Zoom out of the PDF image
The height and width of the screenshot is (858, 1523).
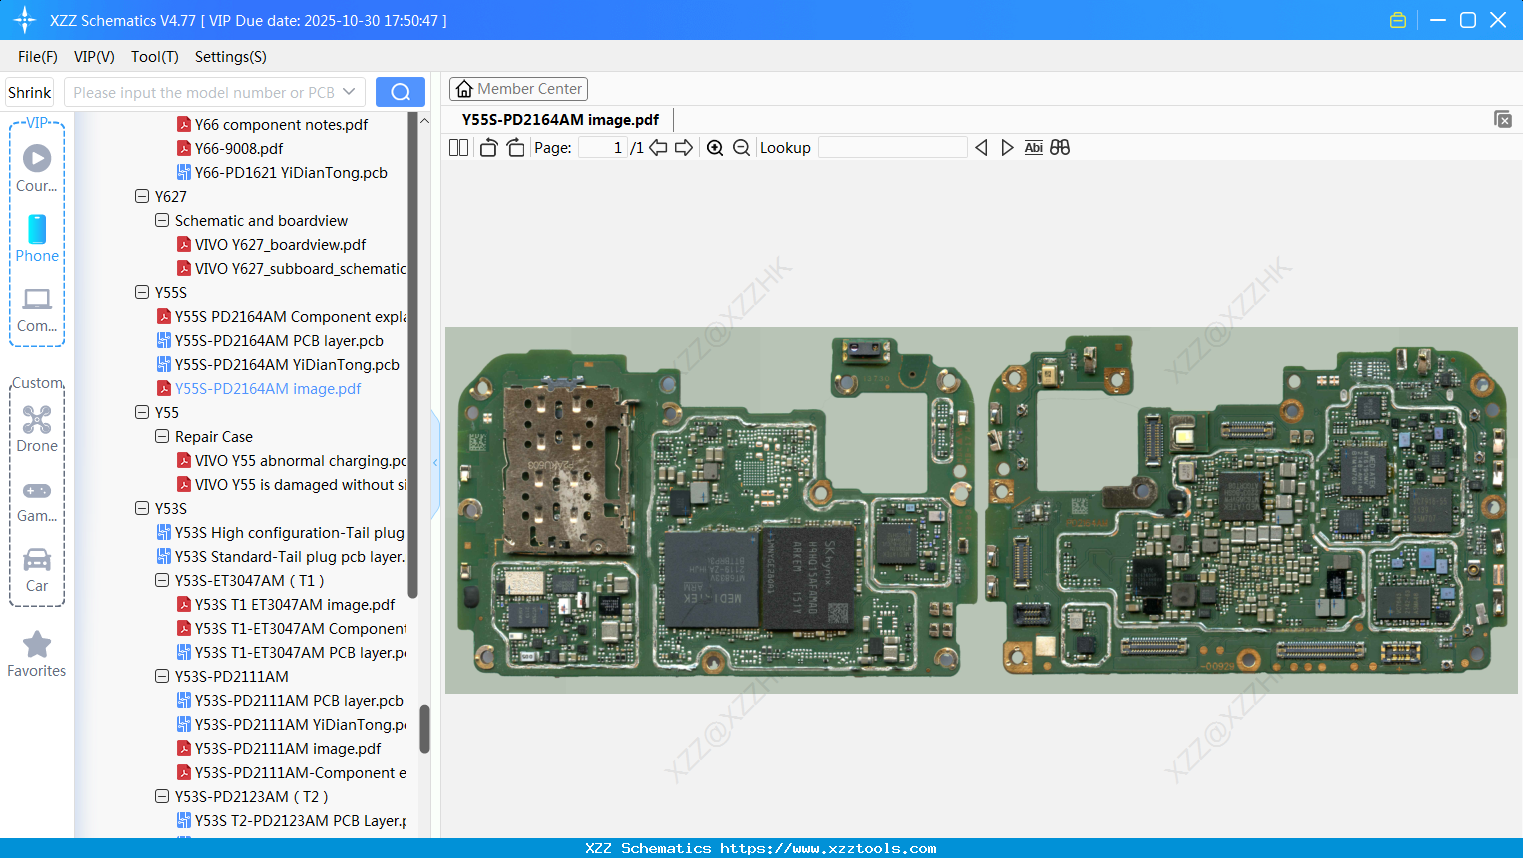(741, 147)
